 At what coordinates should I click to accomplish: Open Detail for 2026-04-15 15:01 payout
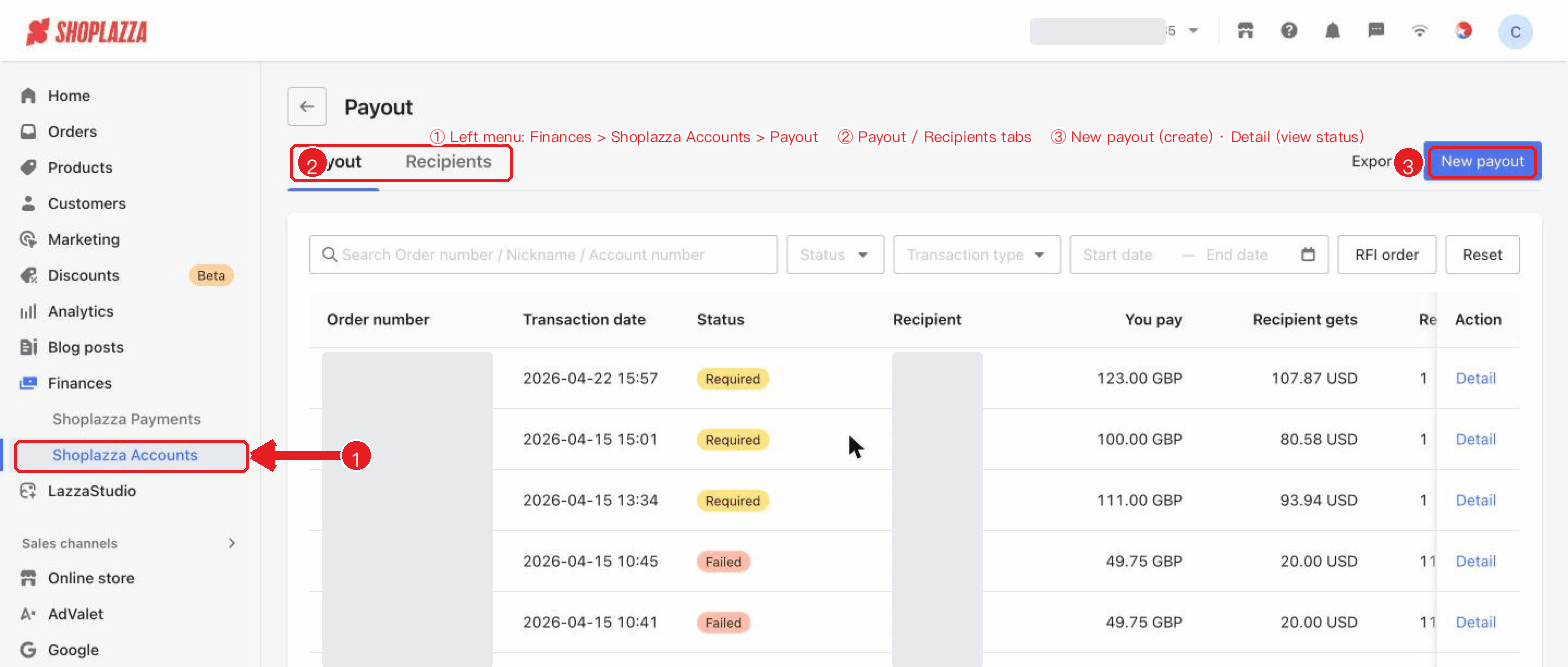pos(1476,440)
